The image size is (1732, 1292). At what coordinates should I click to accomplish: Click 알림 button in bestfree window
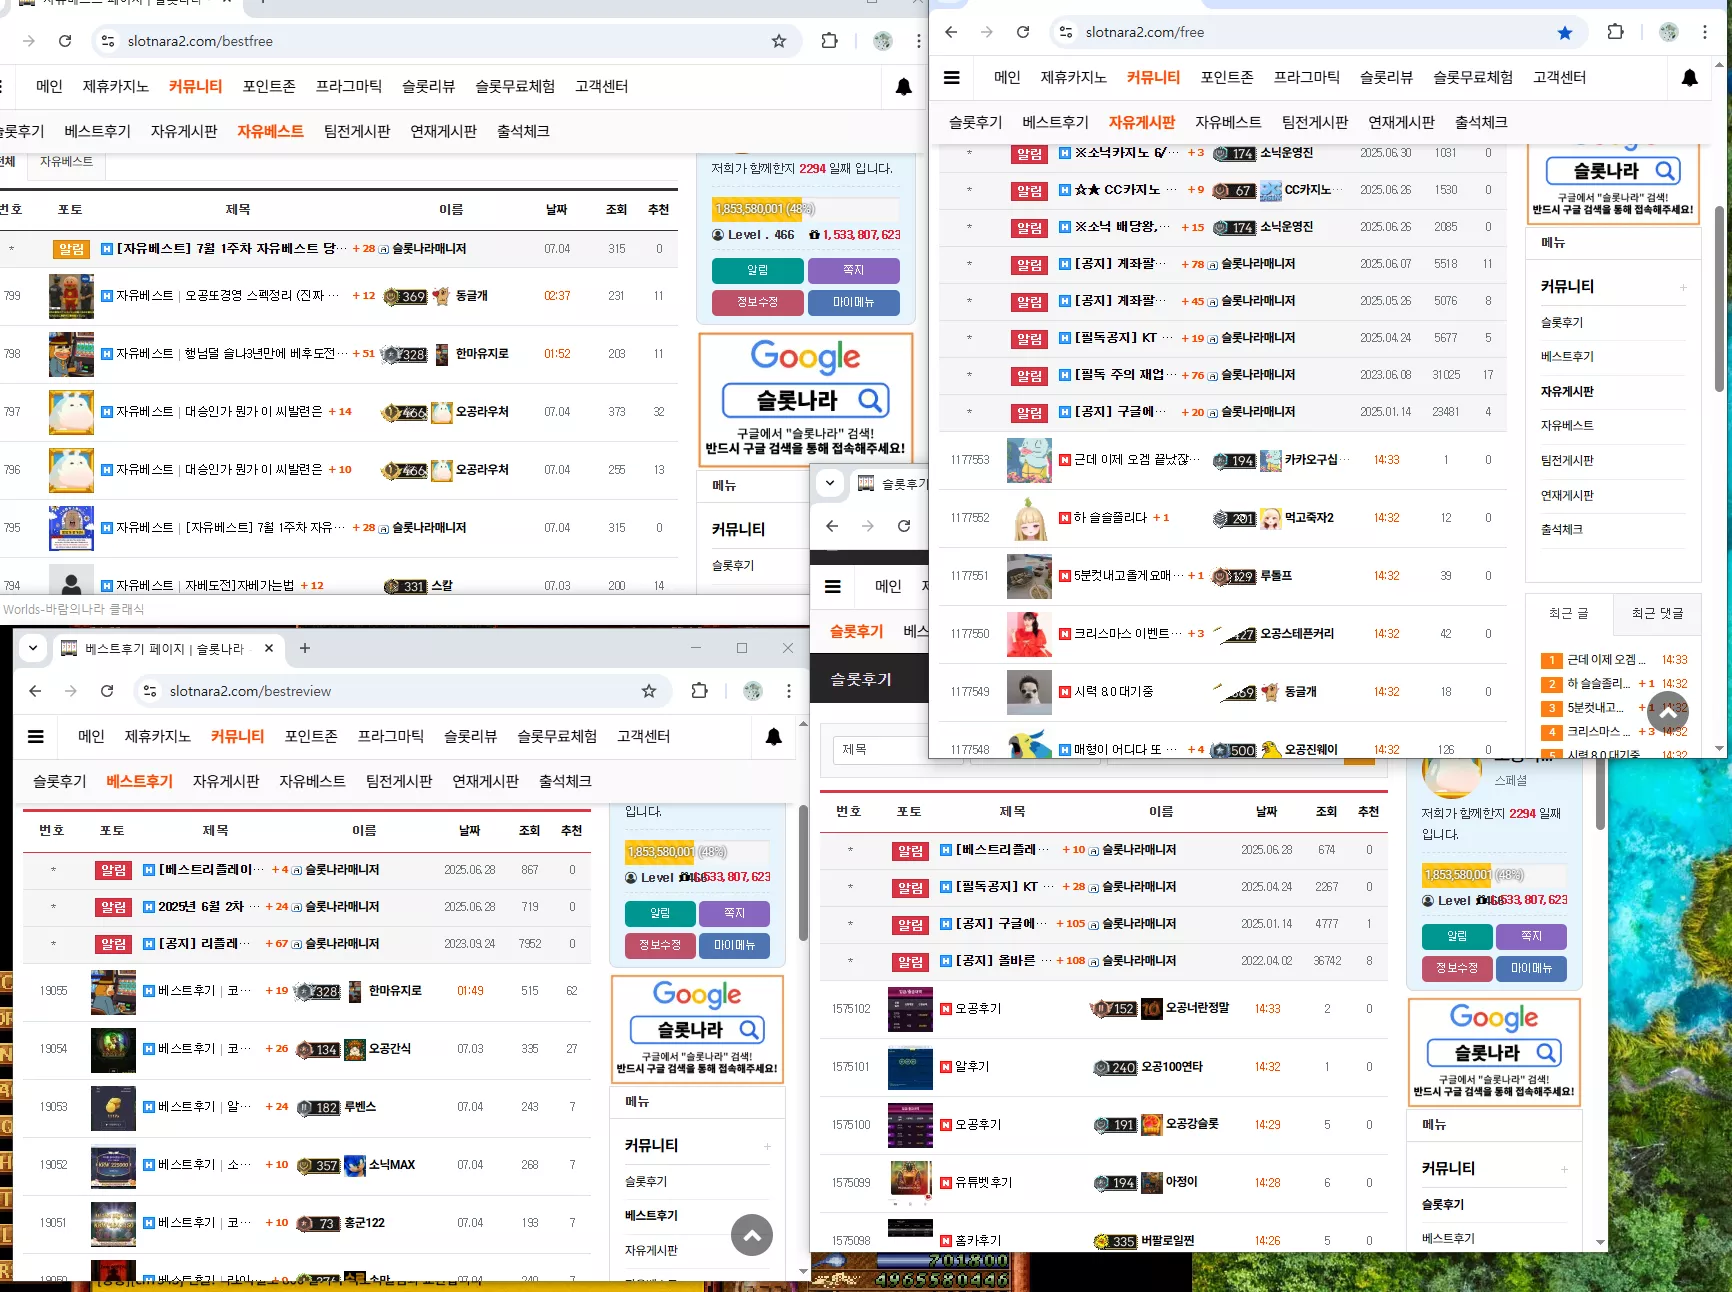758,270
